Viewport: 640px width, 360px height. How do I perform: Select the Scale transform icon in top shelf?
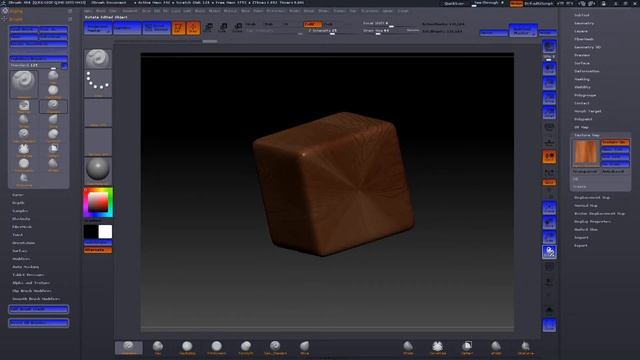tap(223, 28)
